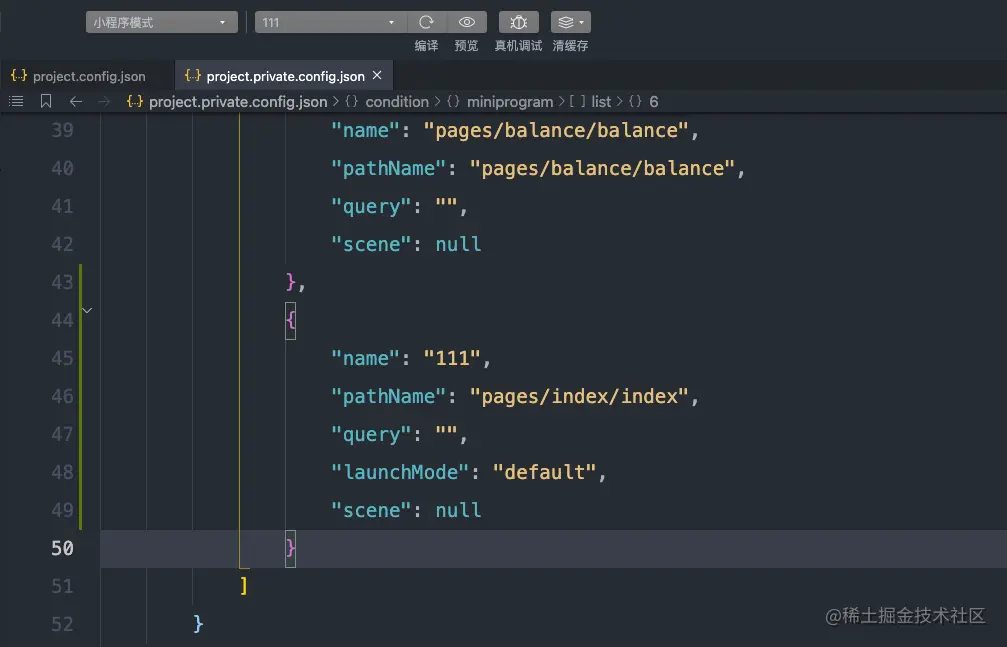
Task: Select the project.private.config.json tab
Action: point(285,76)
